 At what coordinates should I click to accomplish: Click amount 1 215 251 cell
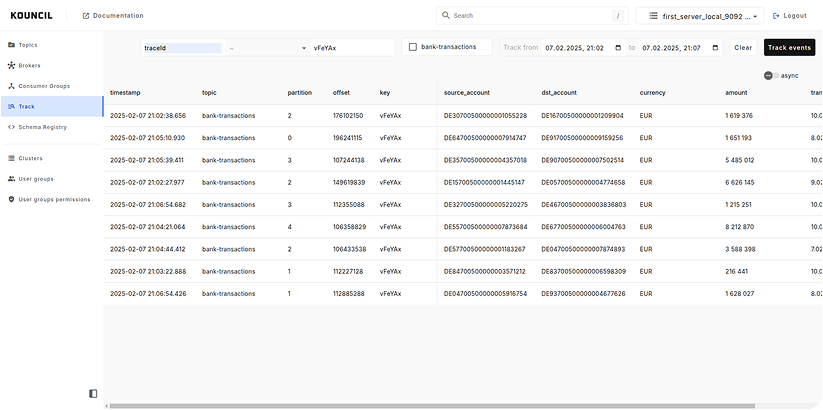740,205
